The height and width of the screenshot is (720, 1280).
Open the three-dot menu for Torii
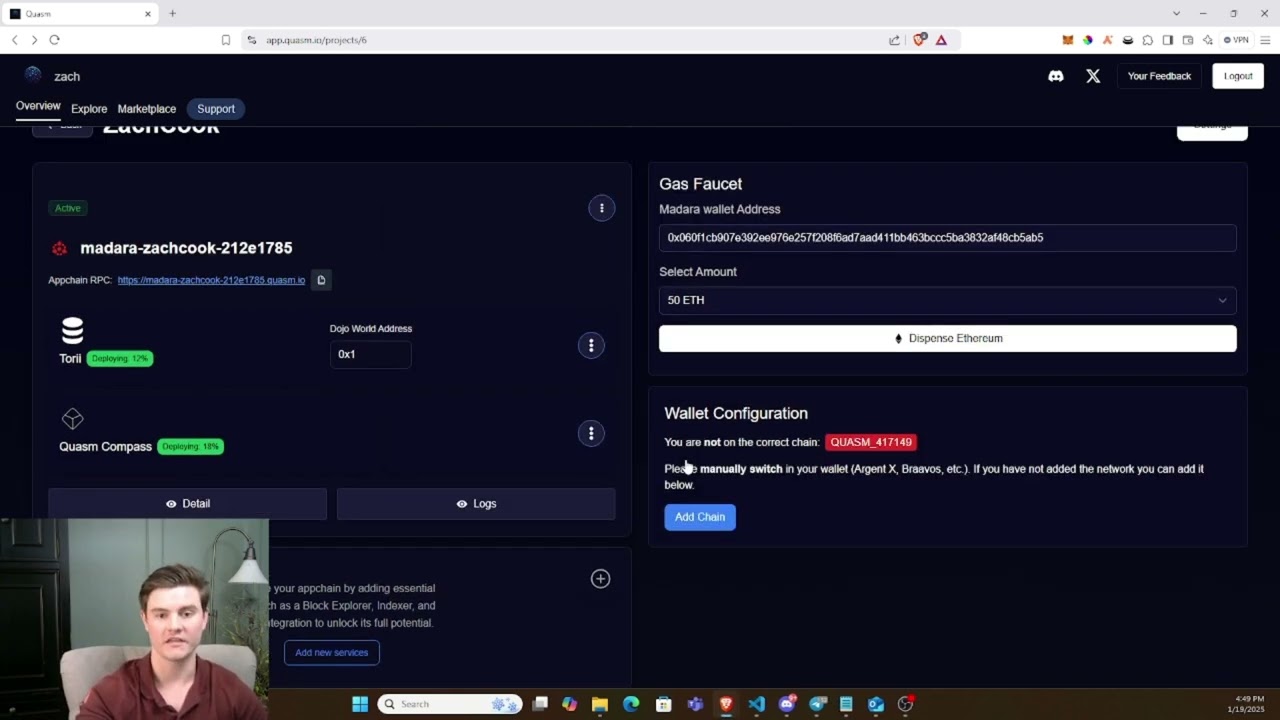click(591, 345)
